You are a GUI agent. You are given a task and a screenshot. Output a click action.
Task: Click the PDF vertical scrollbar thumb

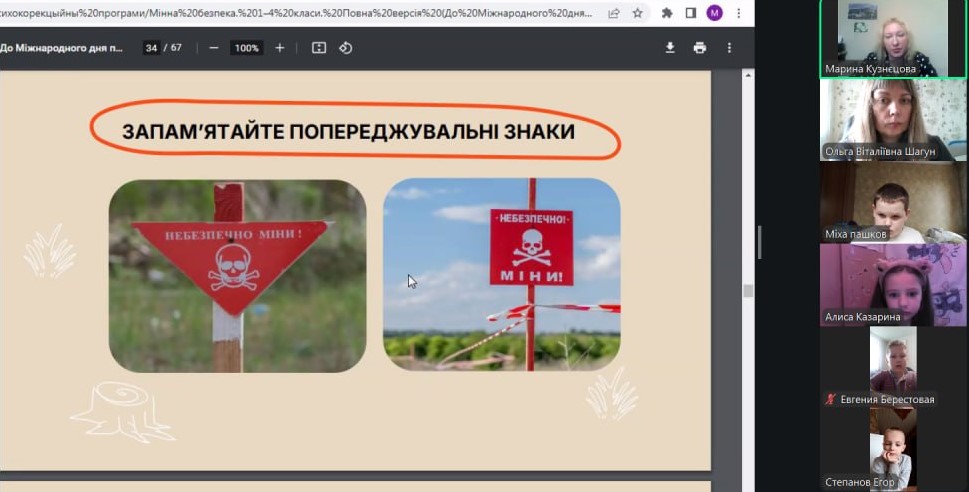[747, 290]
